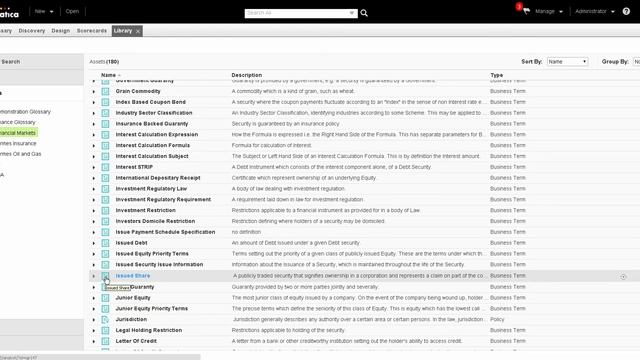Click the Legal Holding Restriction icon

pyautogui.click(x=105, y=330)
